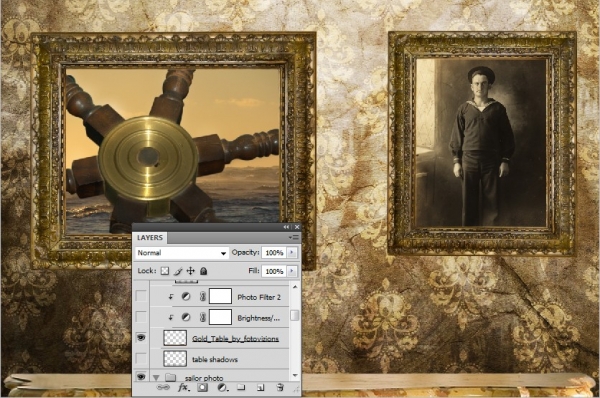Open the Layers panel options menu
Image resolution: width=600 pixels, height=398 pixels.
[294, 237]
